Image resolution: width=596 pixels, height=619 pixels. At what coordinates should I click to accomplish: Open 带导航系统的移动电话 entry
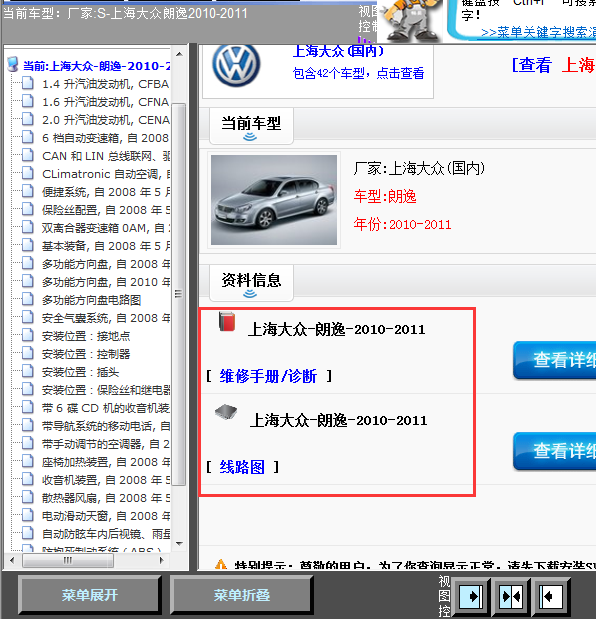click(105, 426)
